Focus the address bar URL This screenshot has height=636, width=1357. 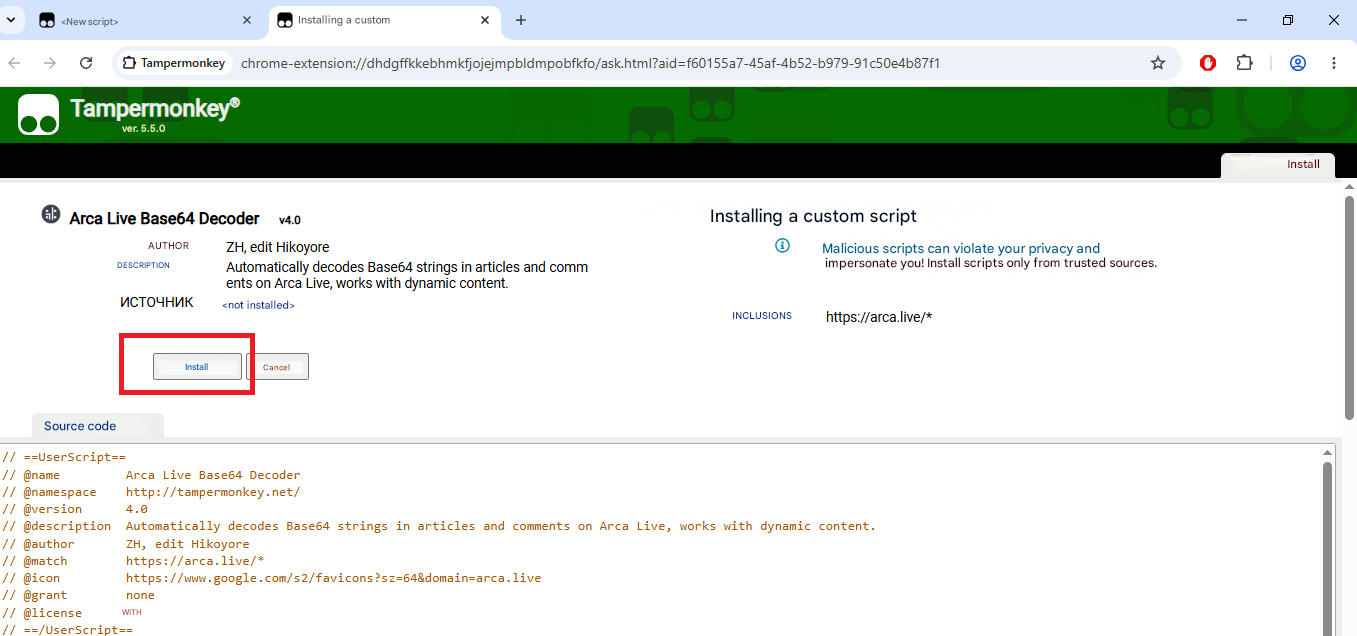pyautogui.click(x=590, y=63)
